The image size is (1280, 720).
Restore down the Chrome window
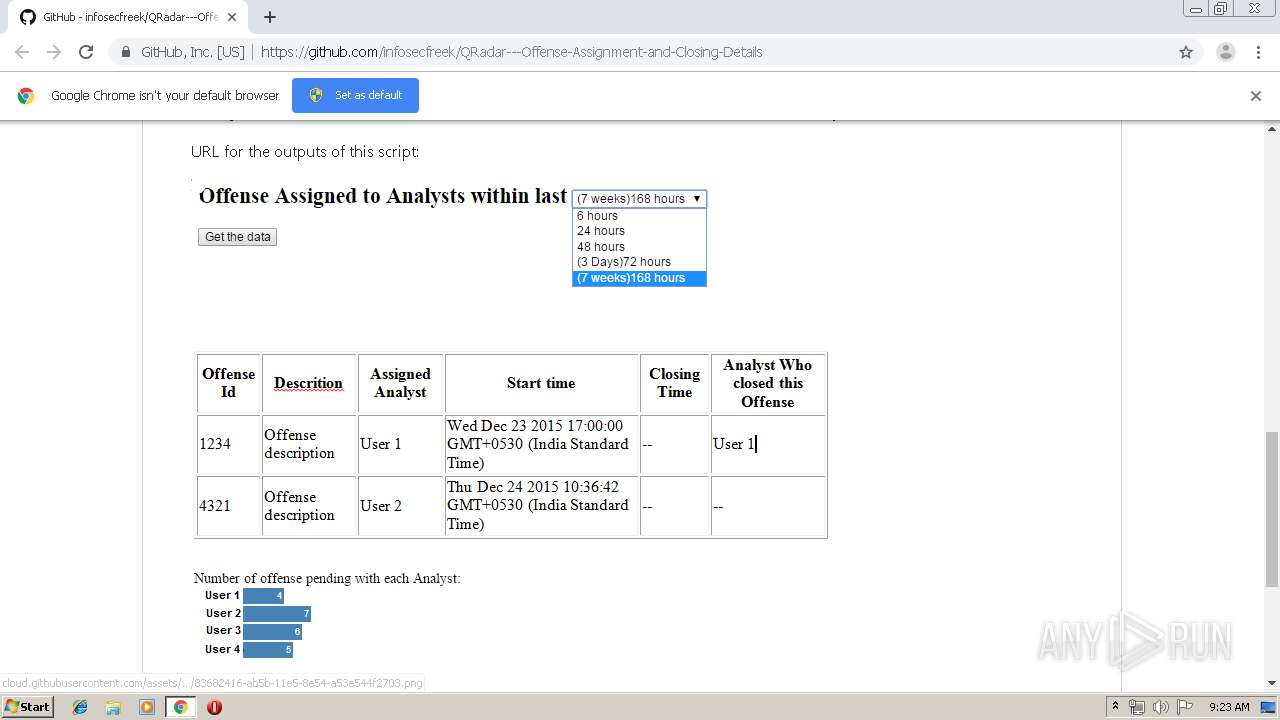(1221, 9)
